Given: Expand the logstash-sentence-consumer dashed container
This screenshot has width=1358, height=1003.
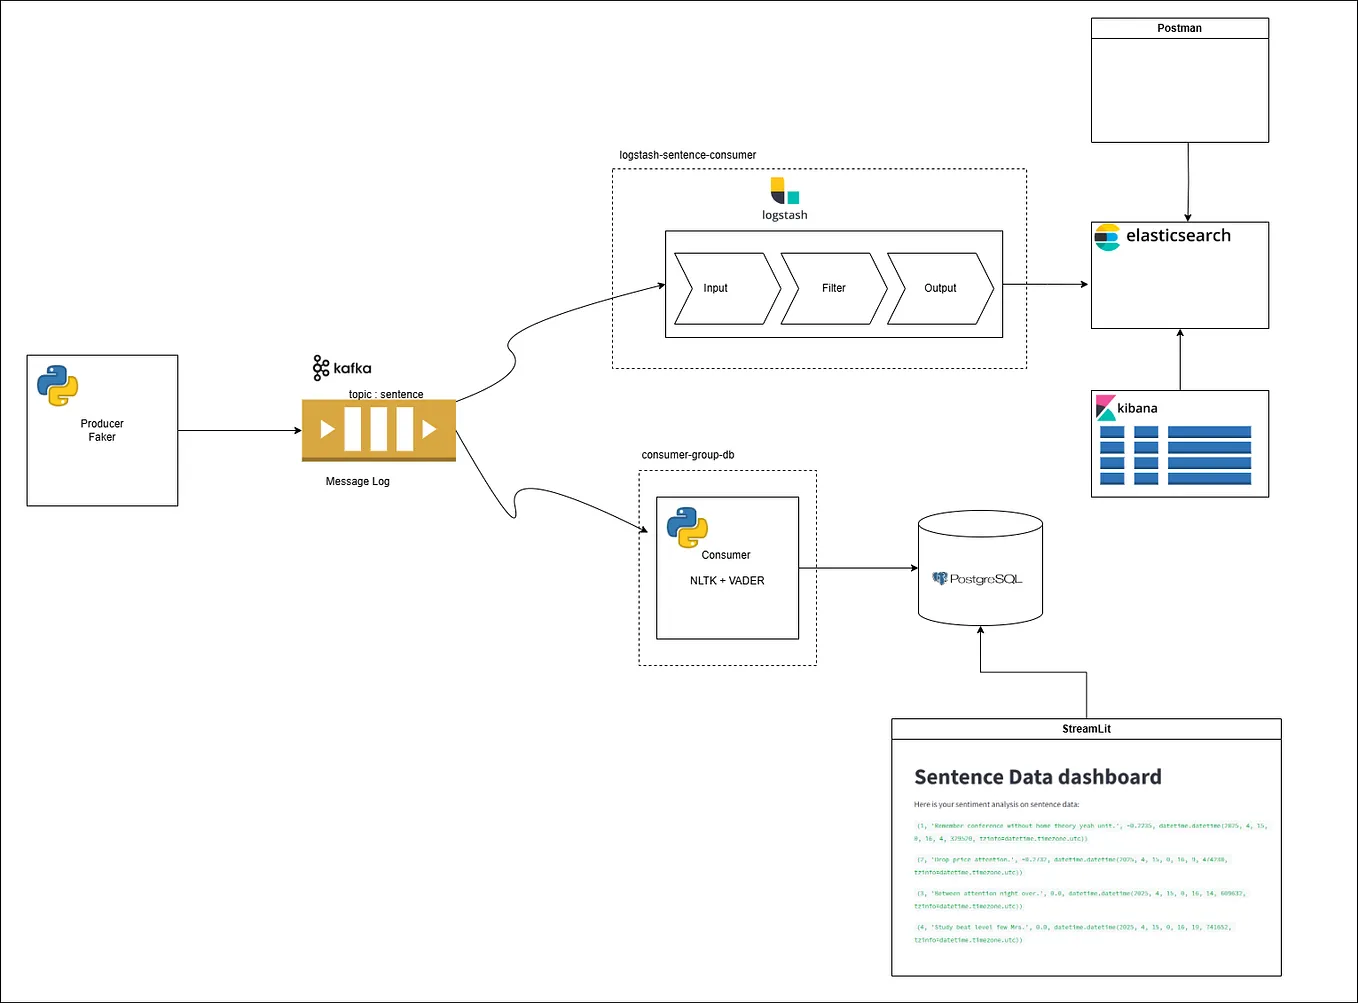Looking at the screenshot, I should click(687, 155).
